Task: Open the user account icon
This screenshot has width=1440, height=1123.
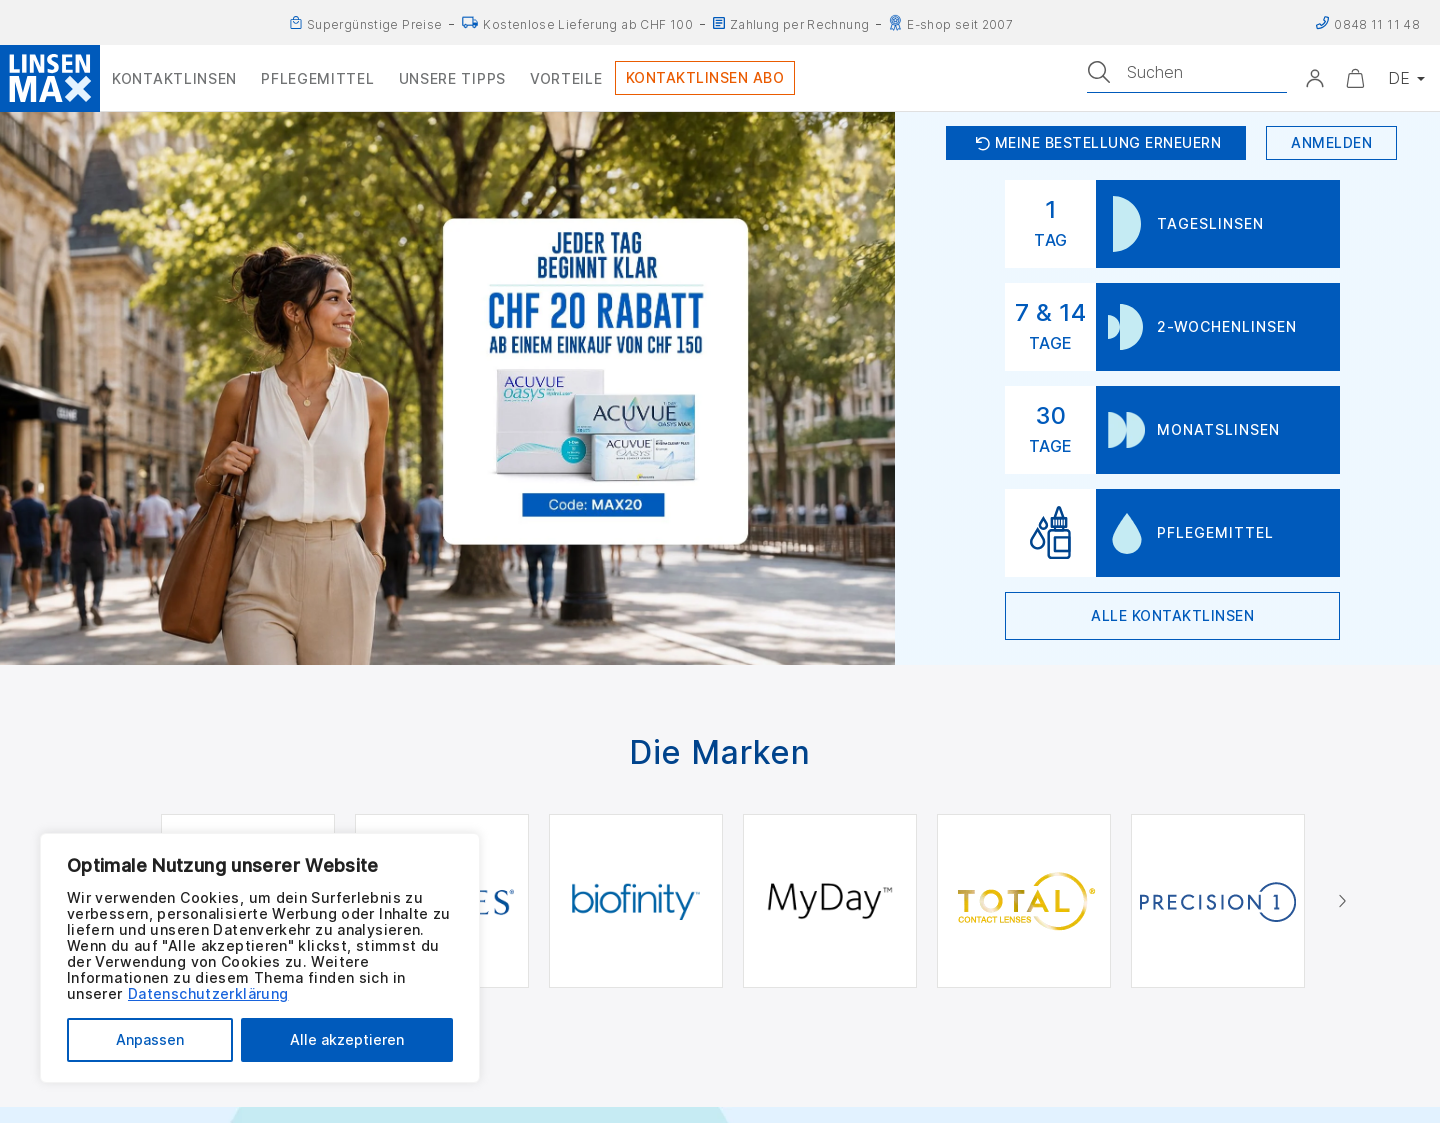Action: coord(1315,78)
